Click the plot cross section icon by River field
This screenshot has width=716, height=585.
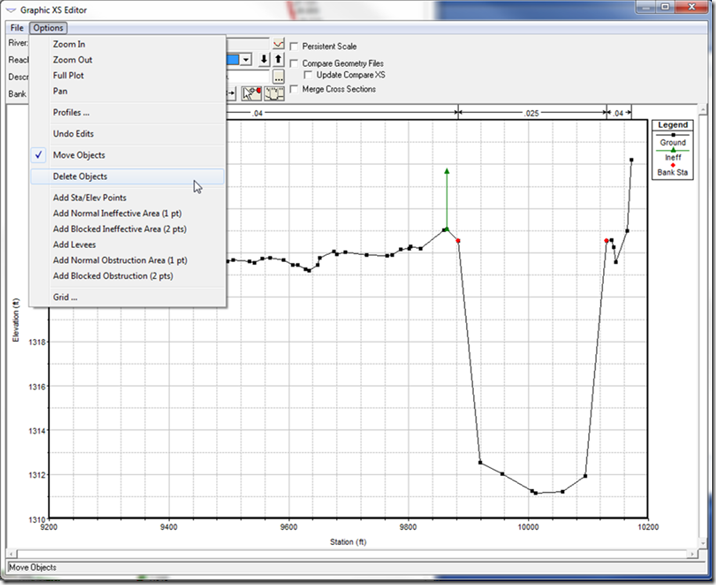[x=278, y=44]
